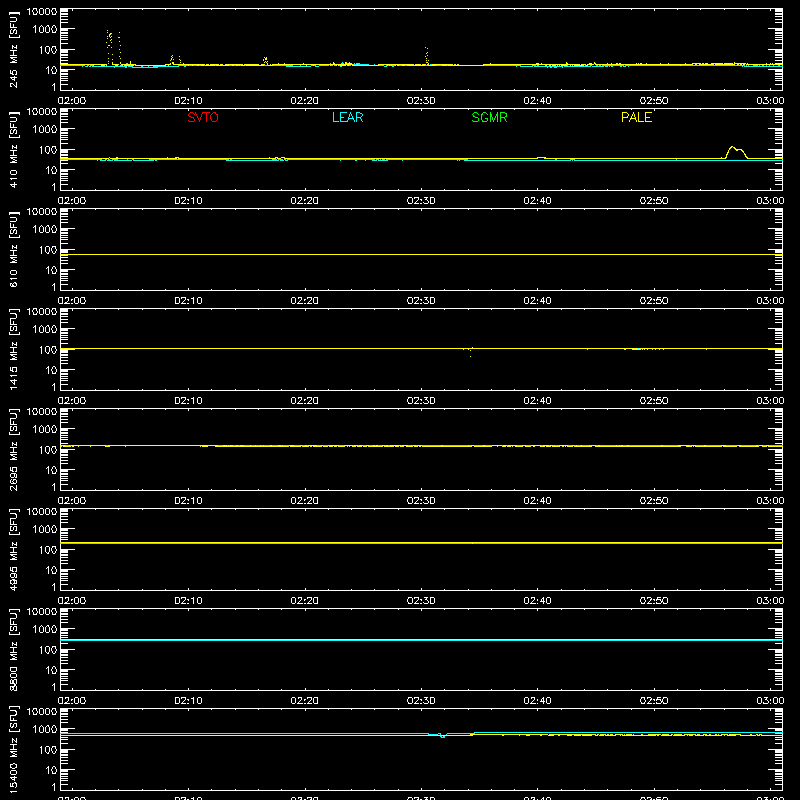Click the 02:00 tick label under 8800 MHz plot

[x=72, y=701]
